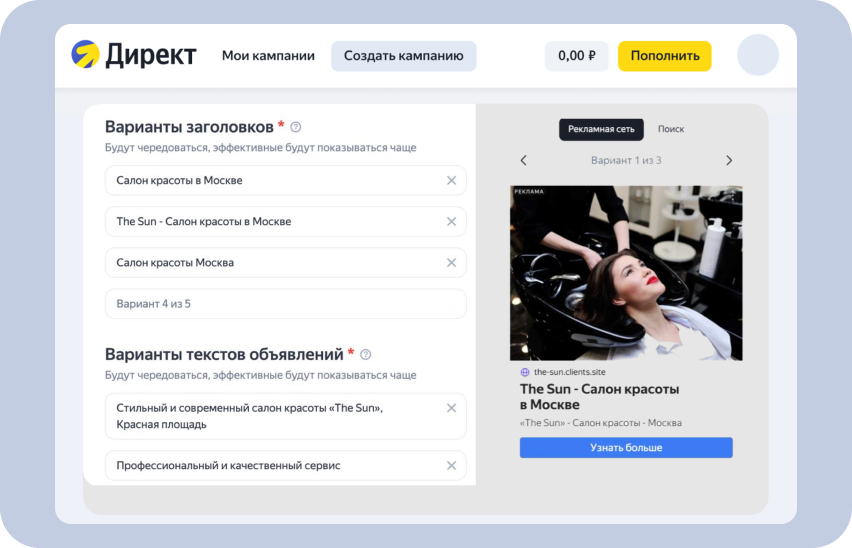Open the the-sun.clients.site link
Image resolution: width=852 pixels, height=548 pixels.
(x=569, y=372)
